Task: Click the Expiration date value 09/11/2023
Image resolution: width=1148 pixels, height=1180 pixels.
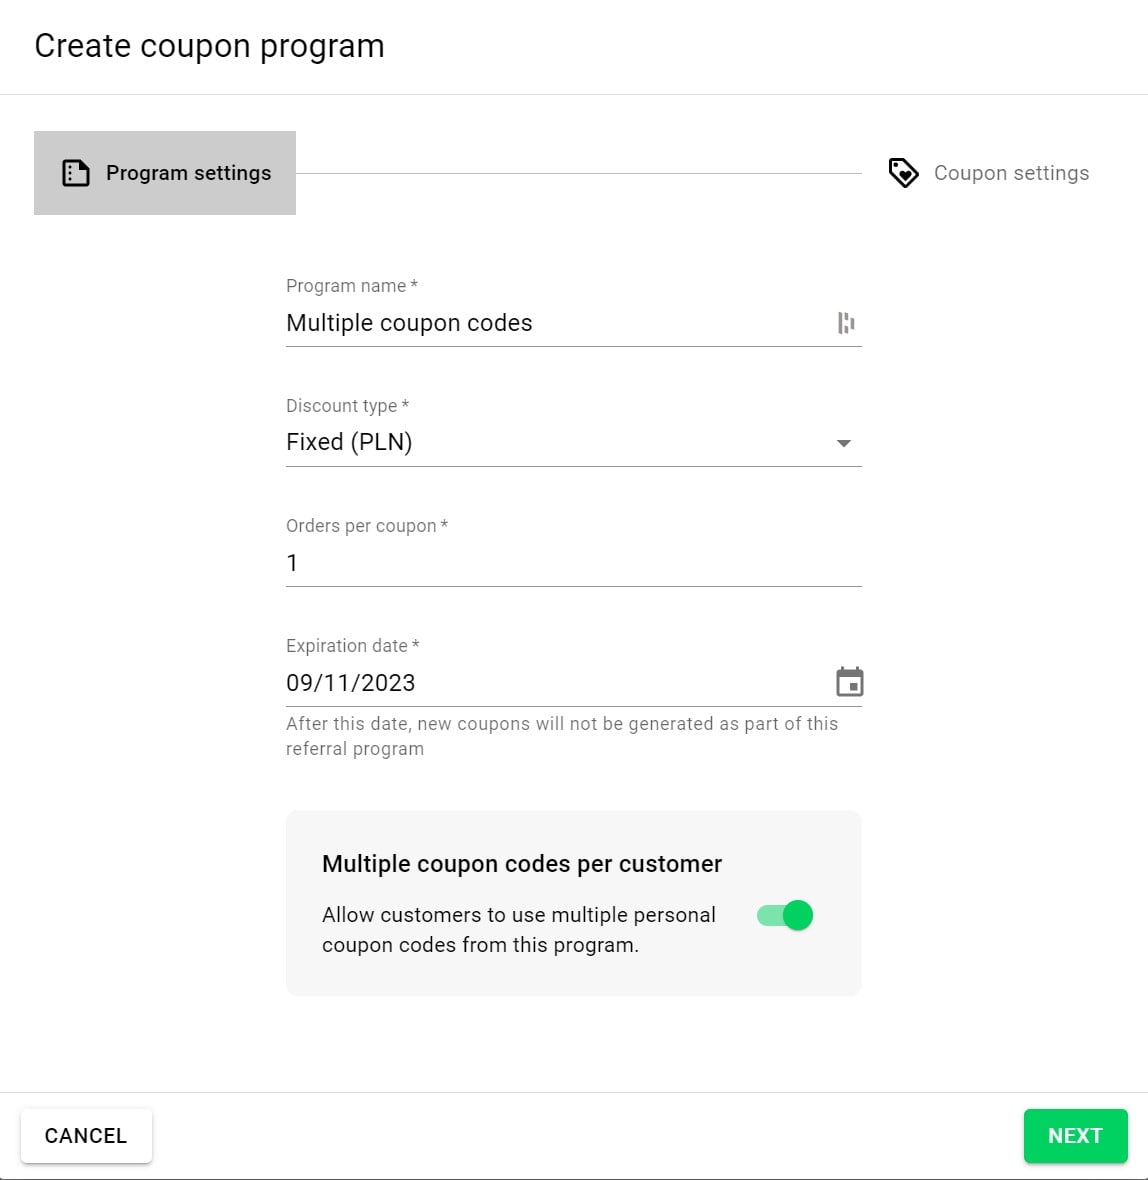Action: click(x=351, y=683)
